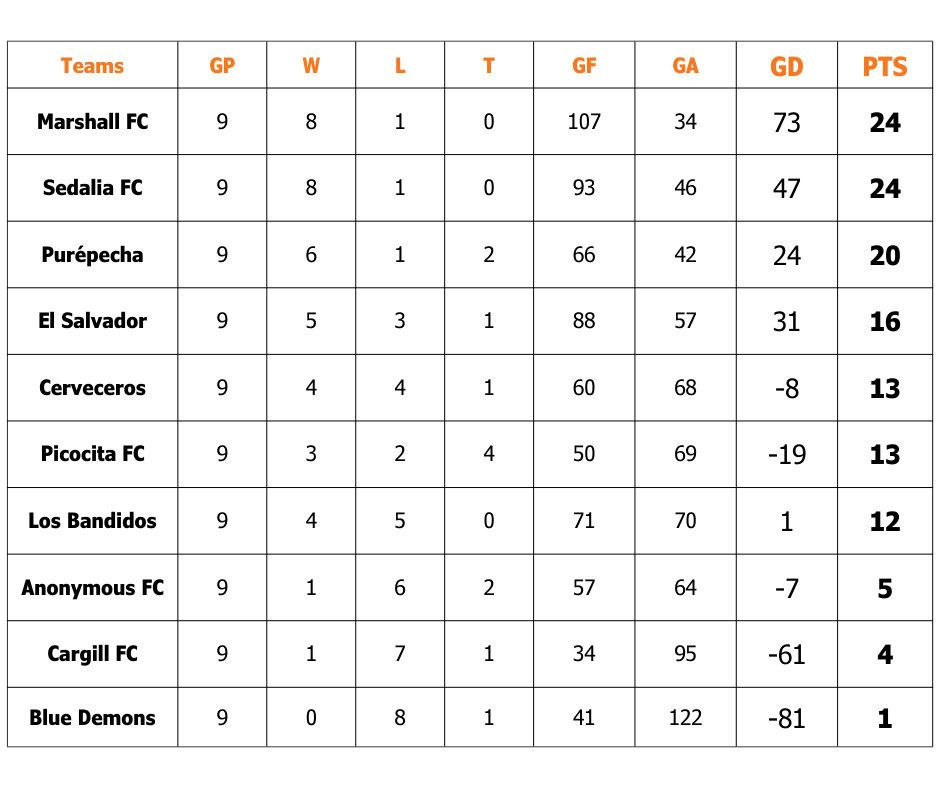Select the PTS column header

(x=885, y=67)
